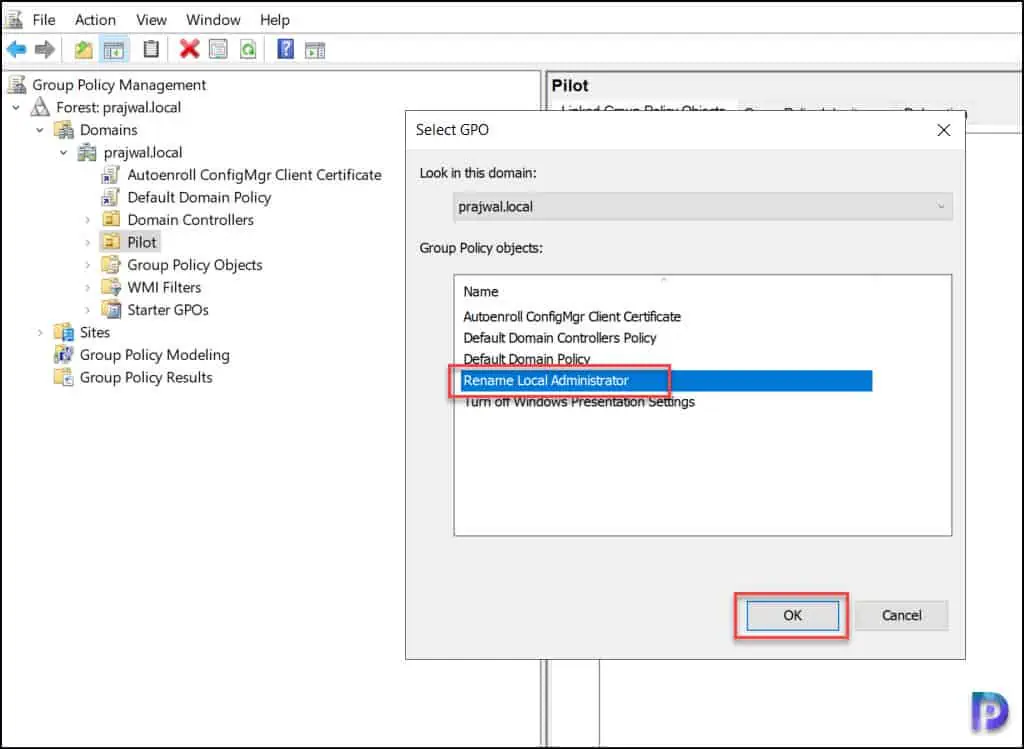Select Group Policy Results tree item

tap(146, 377)
